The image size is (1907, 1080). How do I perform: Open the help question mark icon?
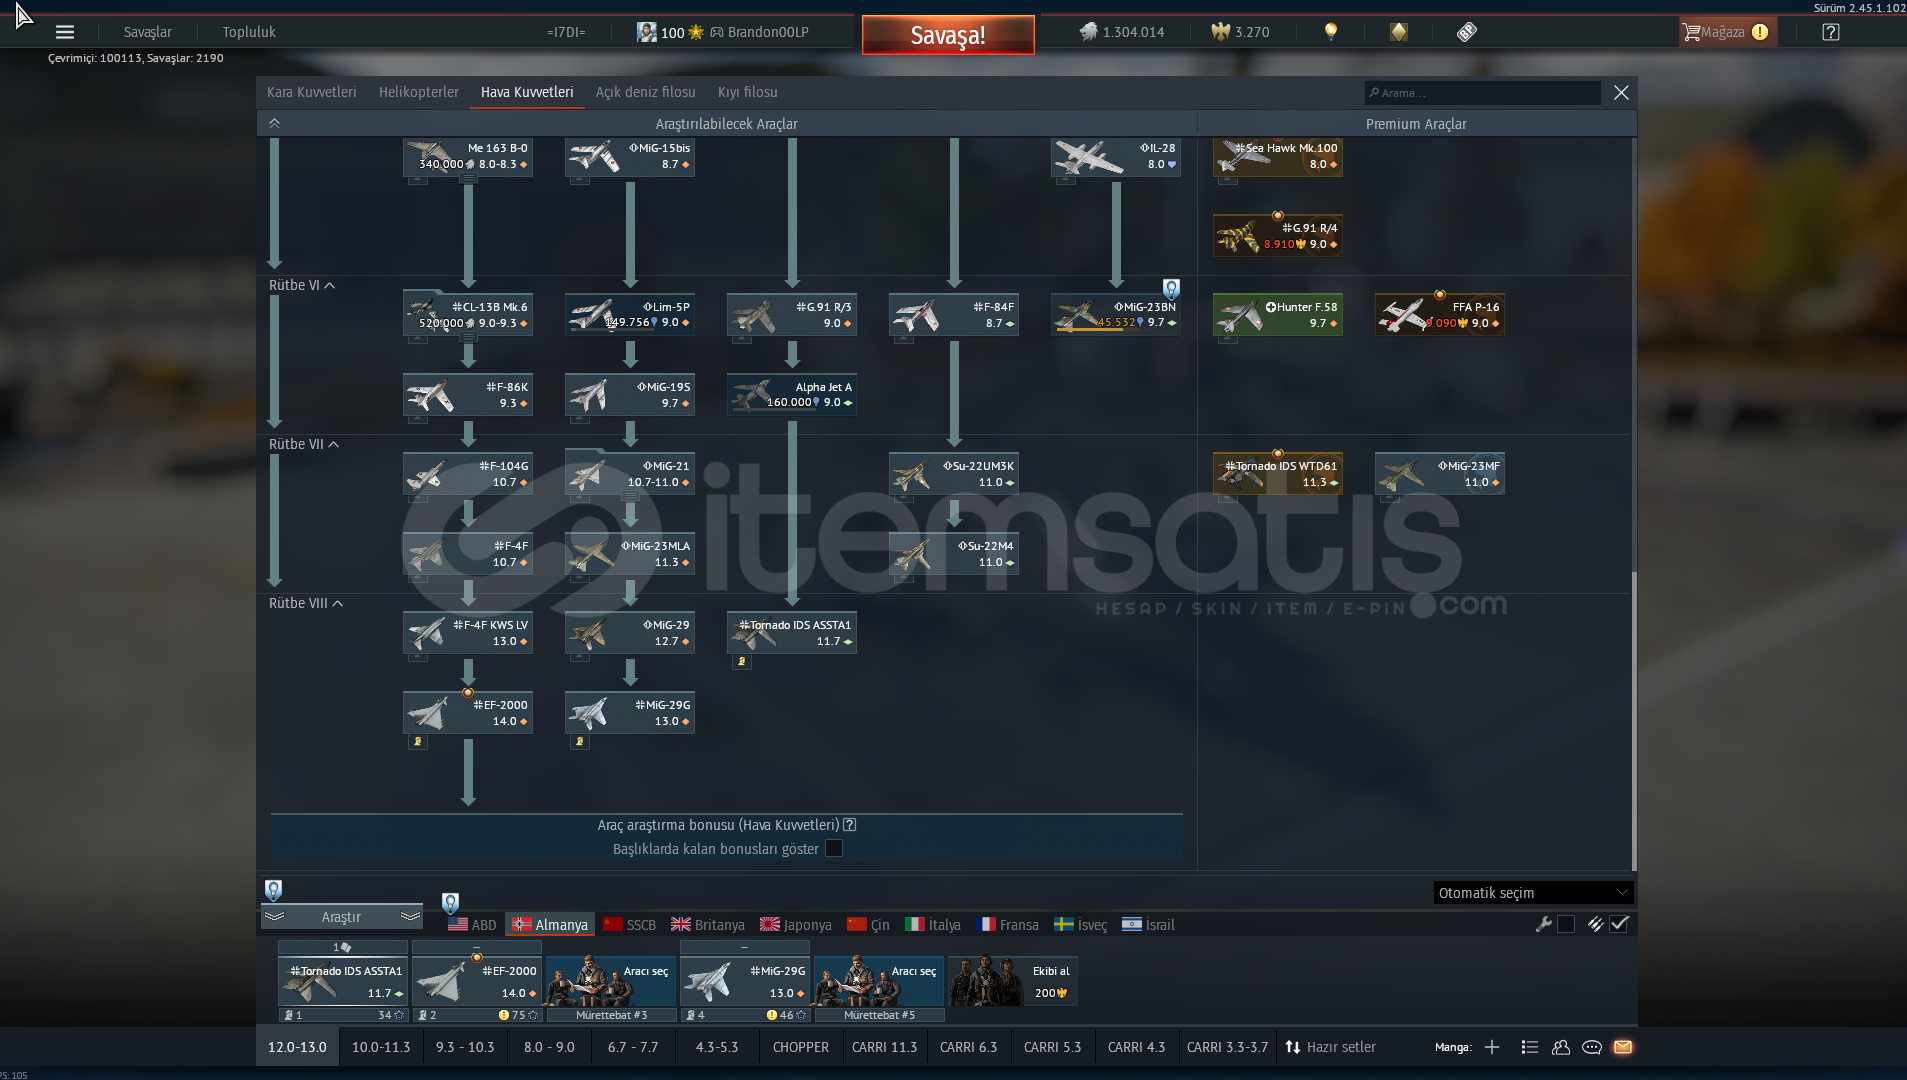(1830, 32)
